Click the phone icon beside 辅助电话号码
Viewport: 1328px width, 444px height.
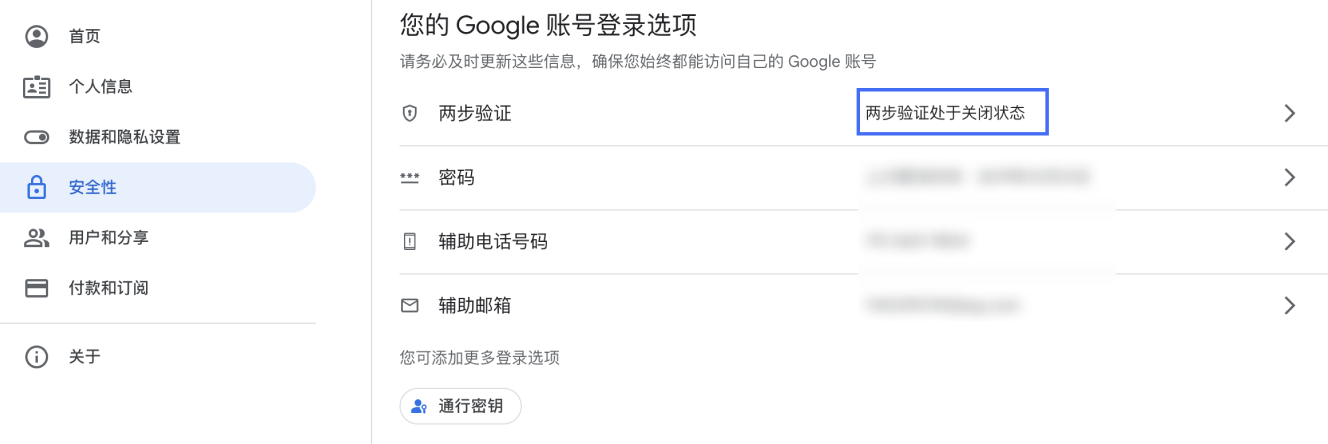point(409,242)
